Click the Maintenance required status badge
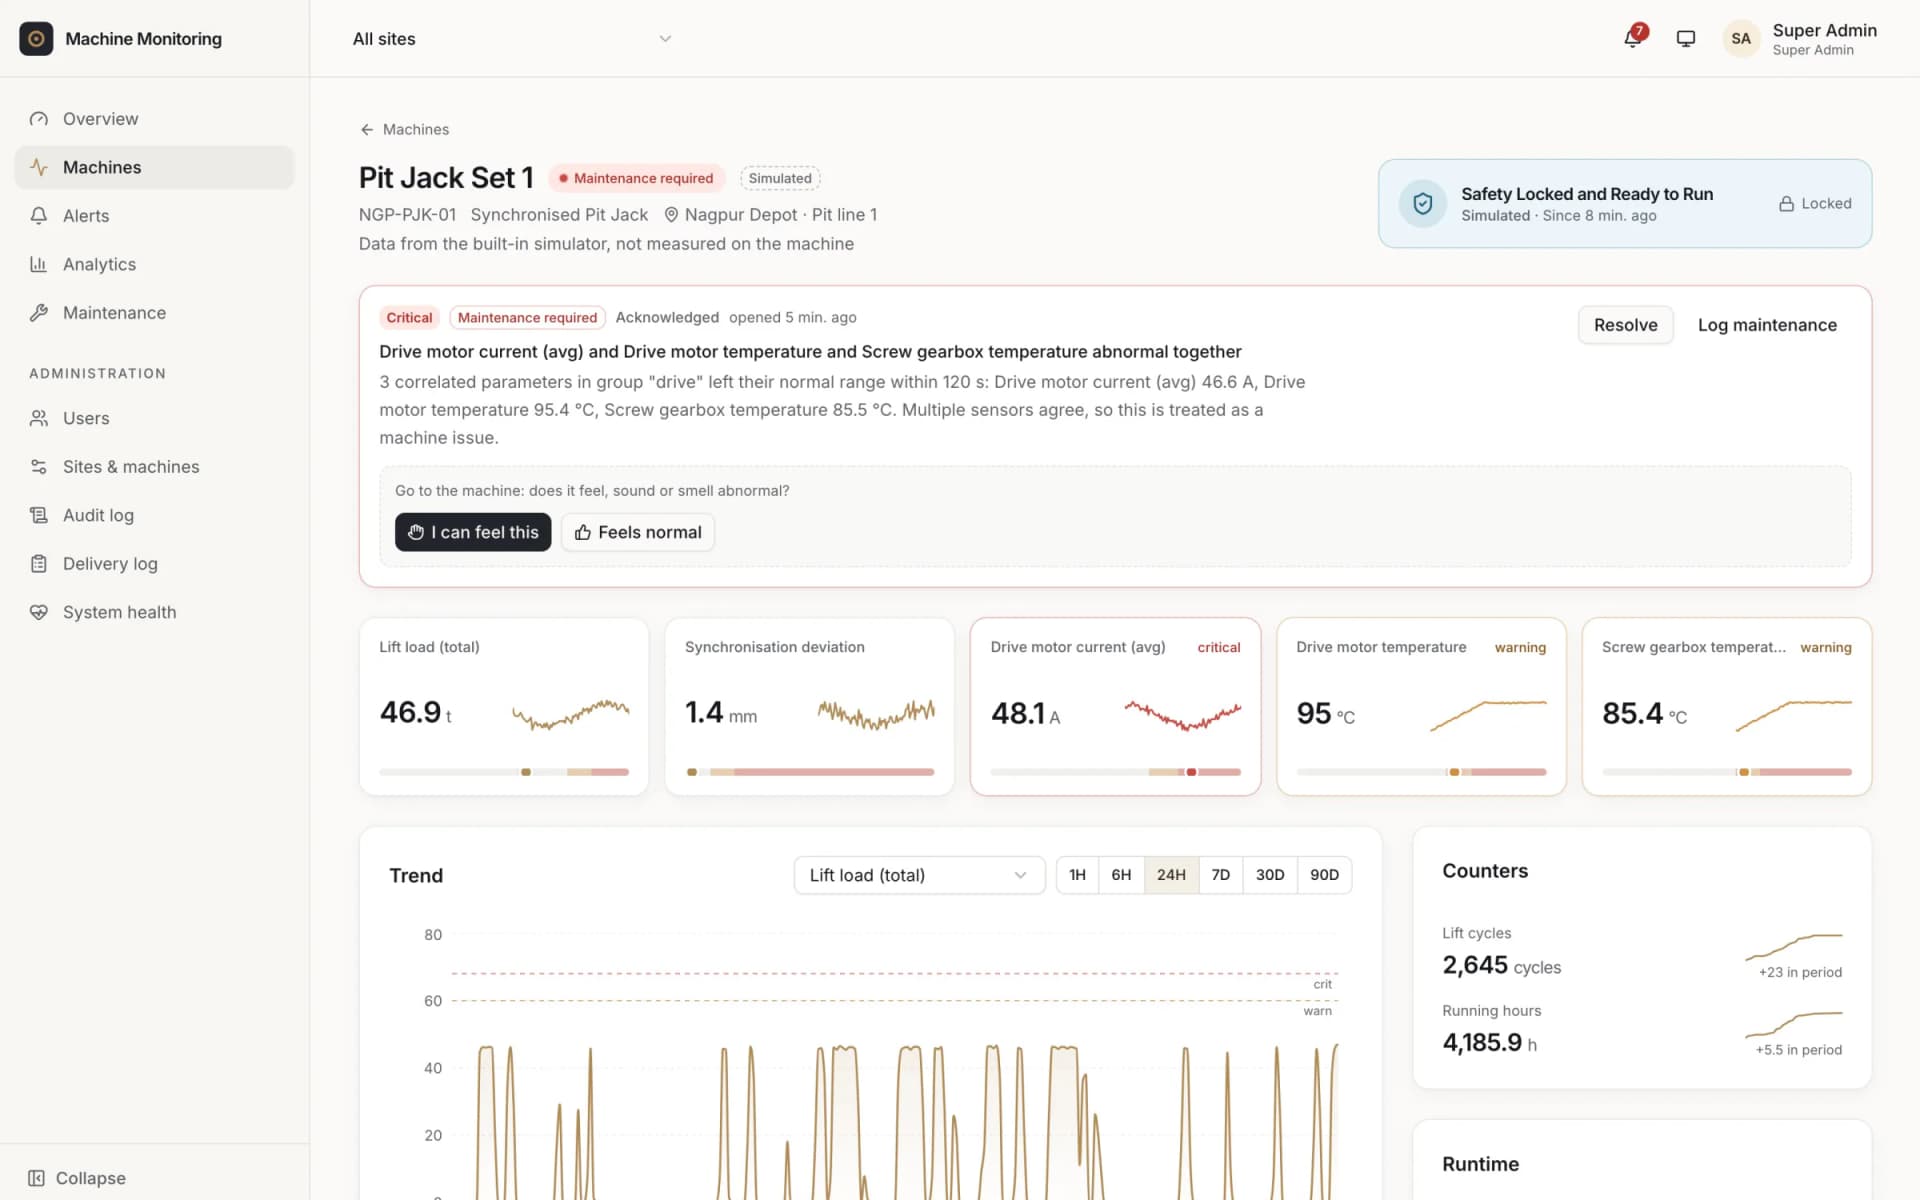 click(636, 178)
